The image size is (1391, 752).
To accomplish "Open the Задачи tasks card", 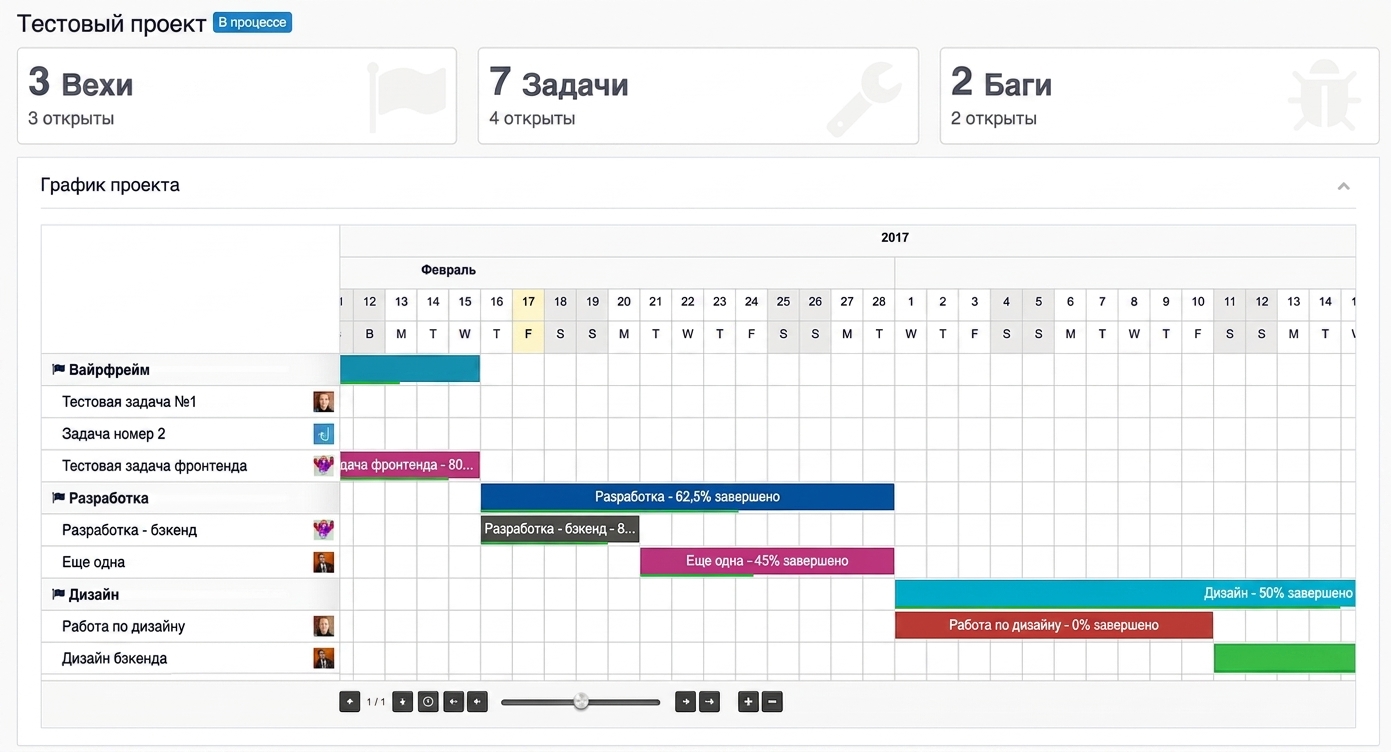I will [x=698, y=96].
